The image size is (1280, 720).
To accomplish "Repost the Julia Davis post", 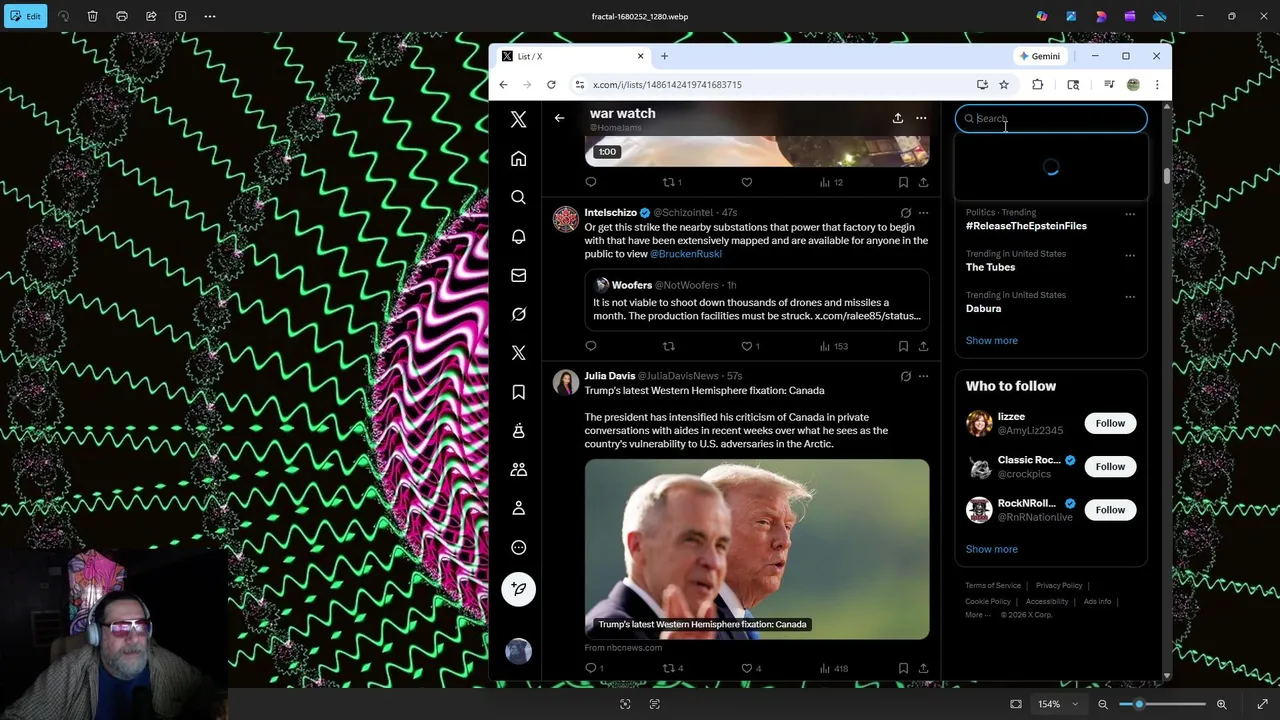I will click(x=669, y=668).
